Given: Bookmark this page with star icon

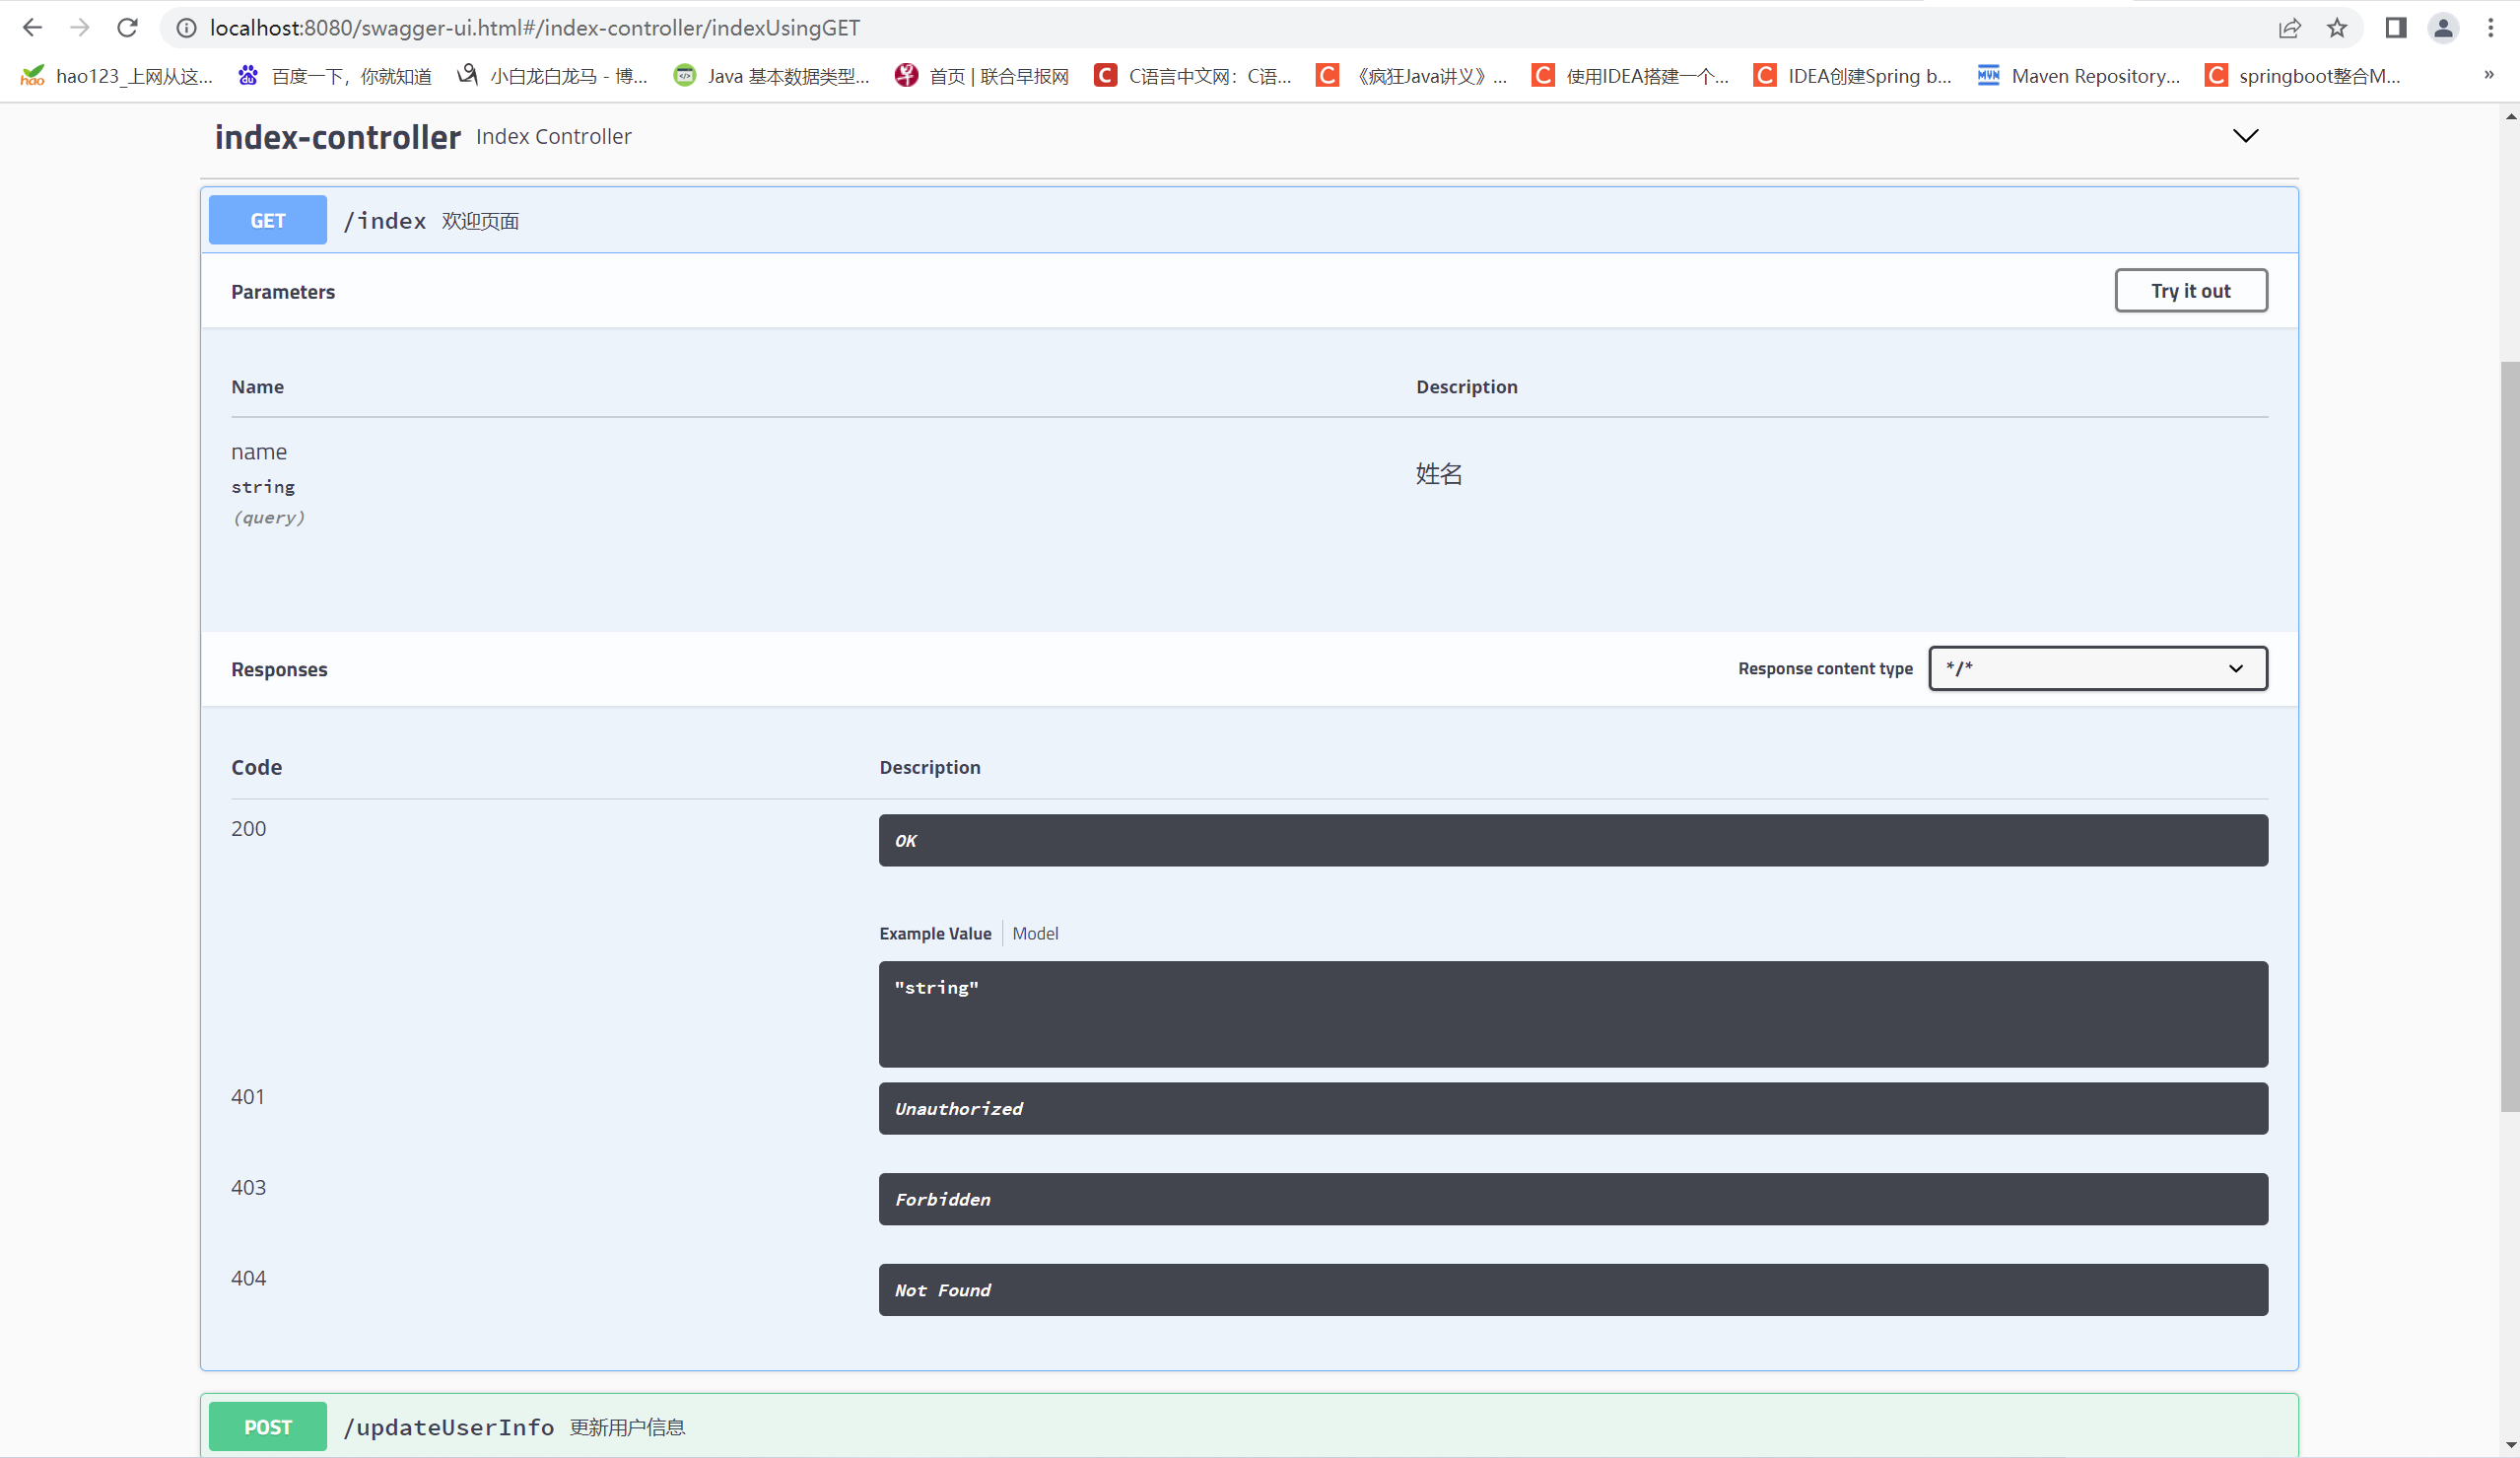Looking at the screenshot, I should pos(2337,28).
